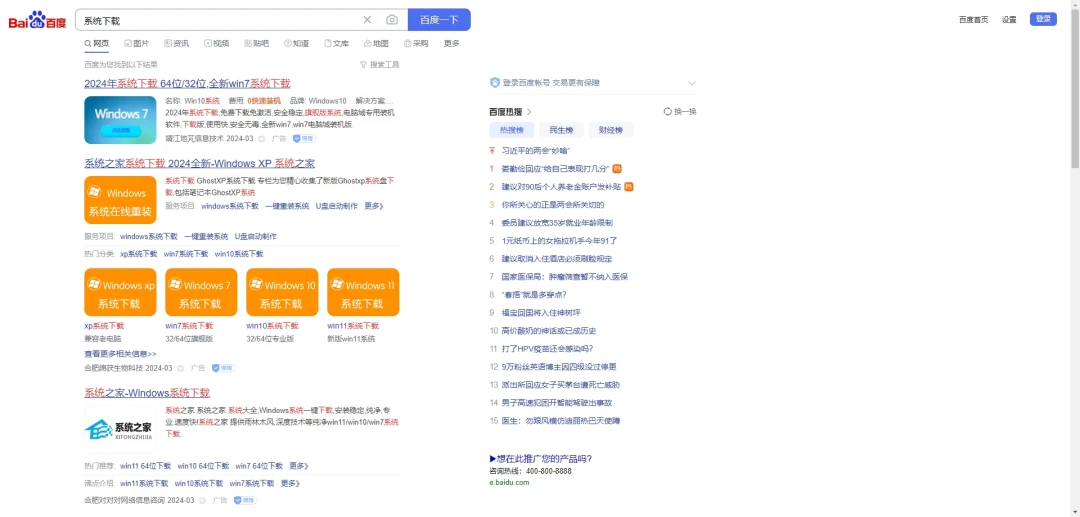Viewport: 1080px width, 517px height.
Task: Click the 保障 badge under 合肥对对对网络信息咨询
Action: click(x=245, y=500)
